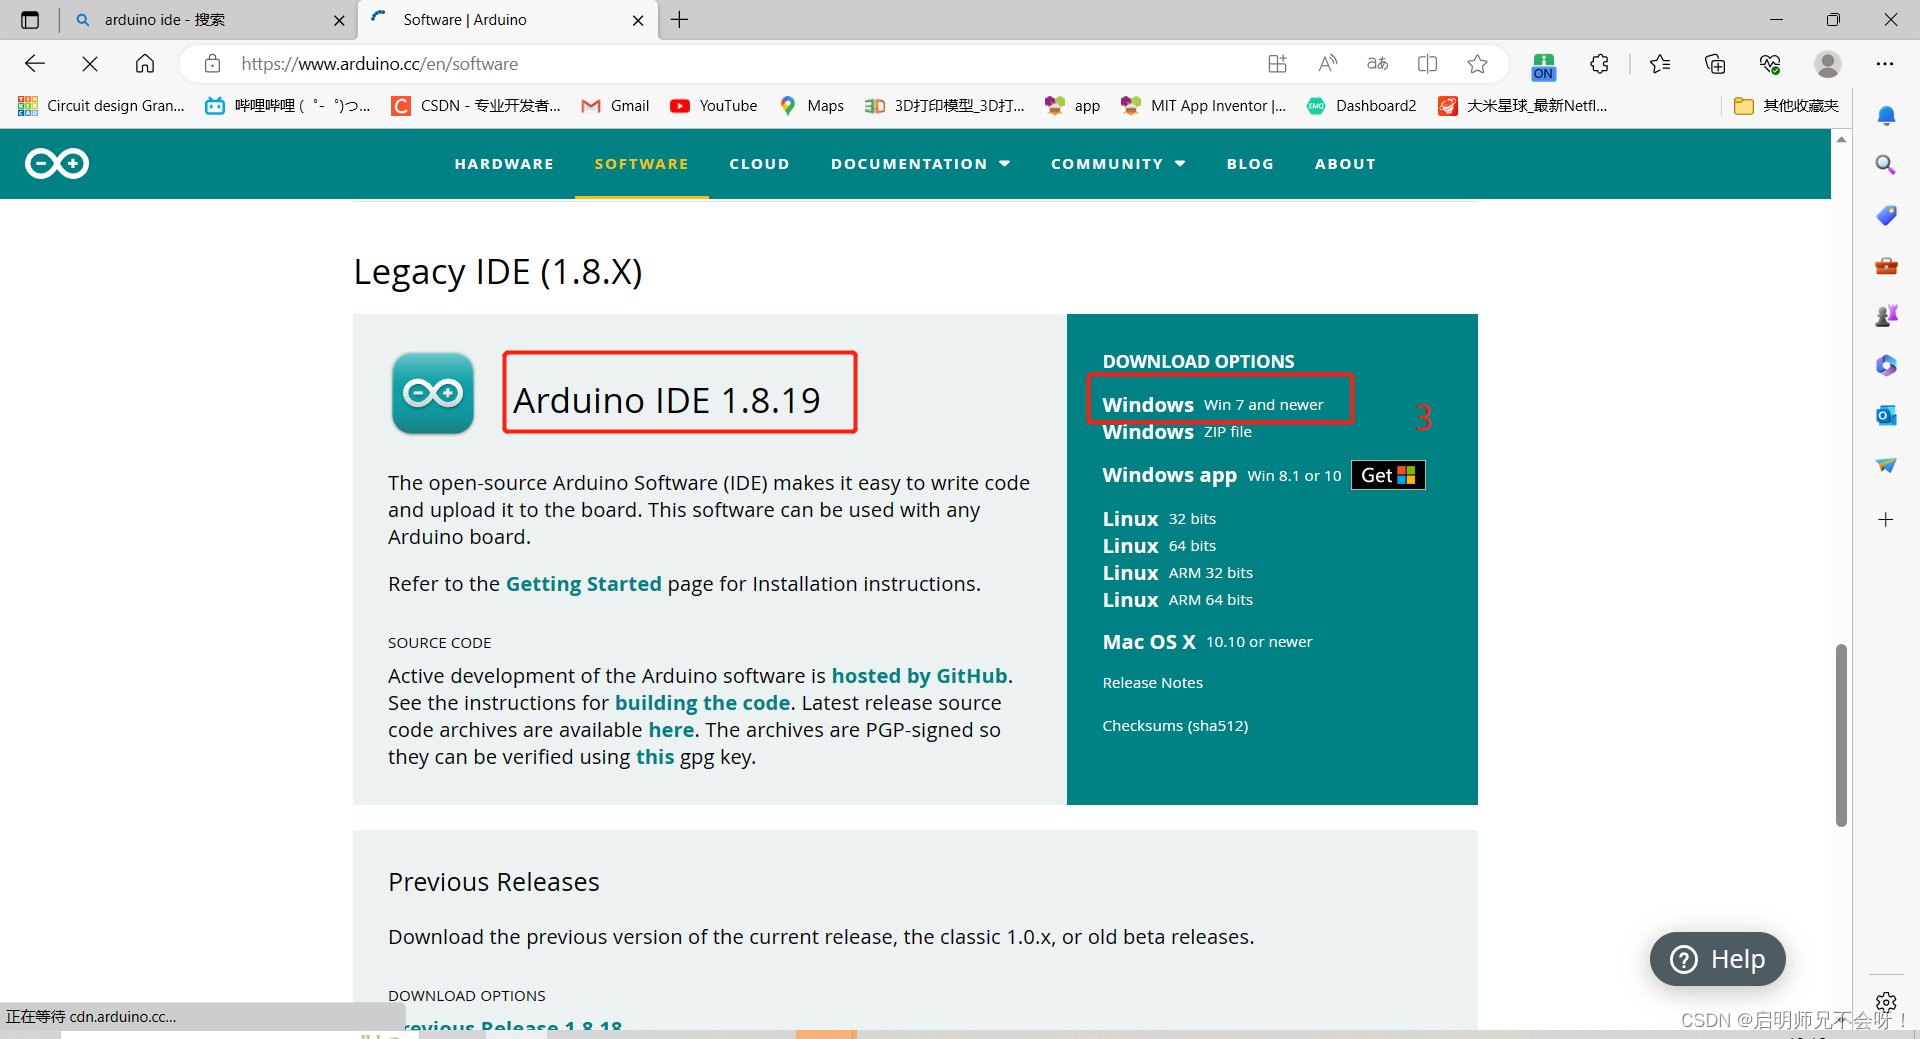Open the sidebar games chess icon
Viewport: 1920px width, 1039px height.
point(1886,315)
